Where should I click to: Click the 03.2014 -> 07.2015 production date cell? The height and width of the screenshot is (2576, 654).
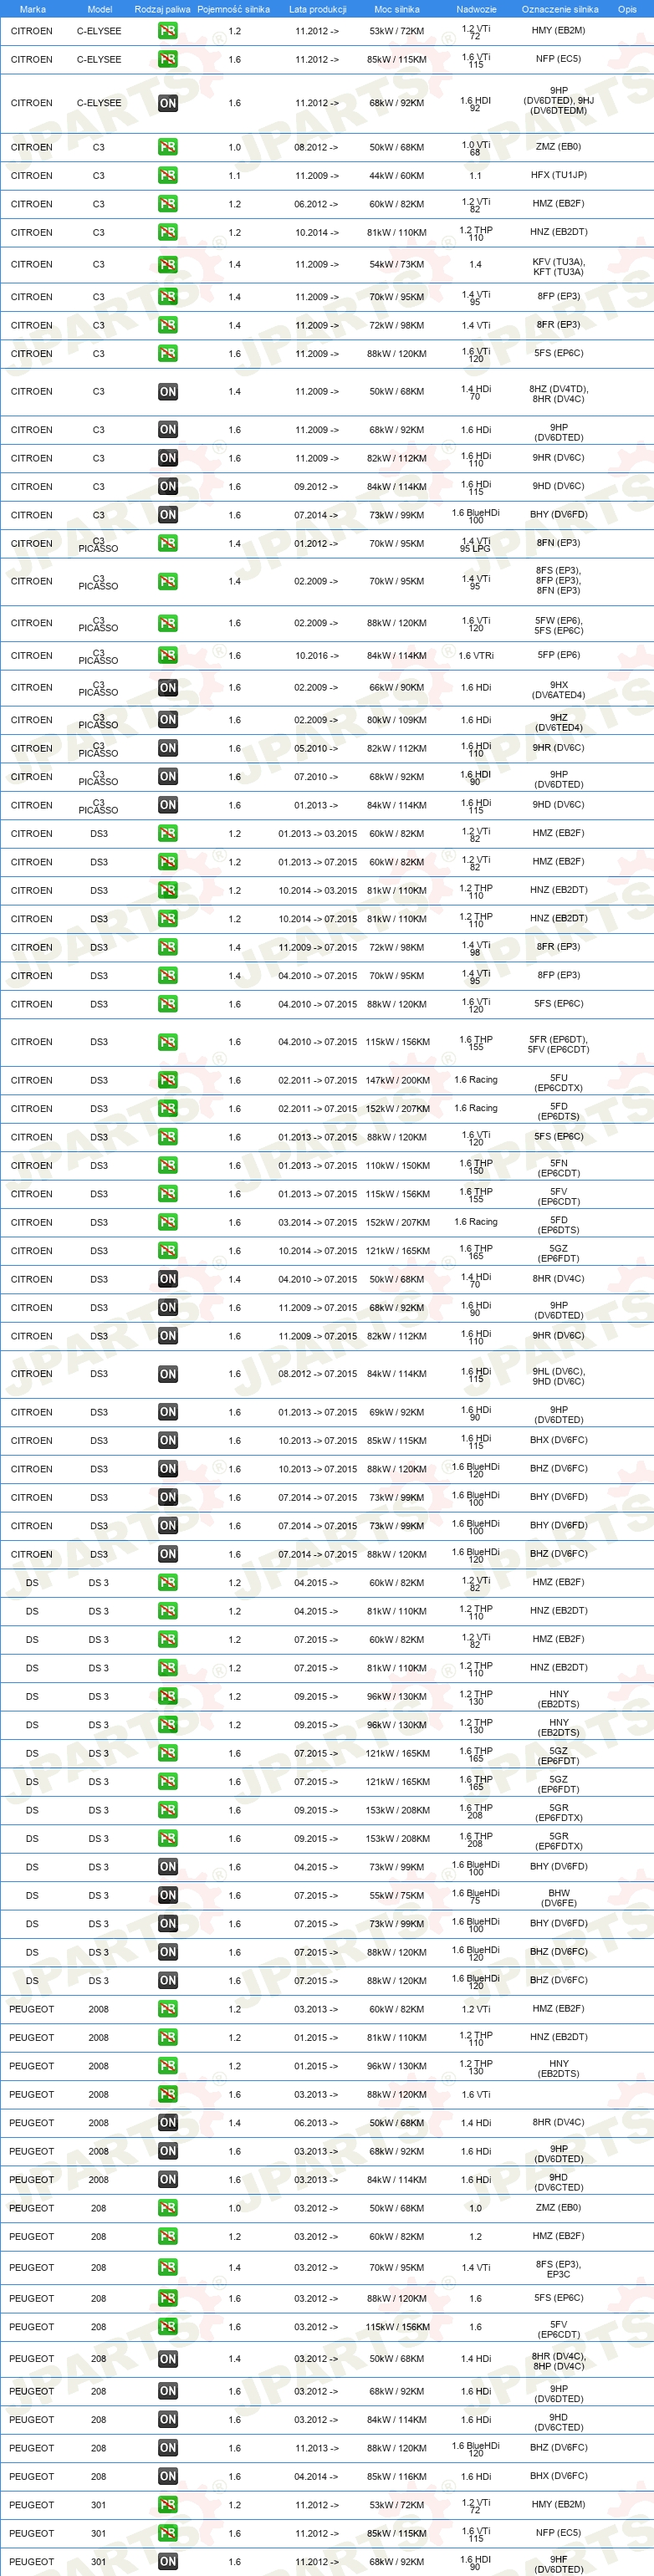click(x=317, y=1222)
